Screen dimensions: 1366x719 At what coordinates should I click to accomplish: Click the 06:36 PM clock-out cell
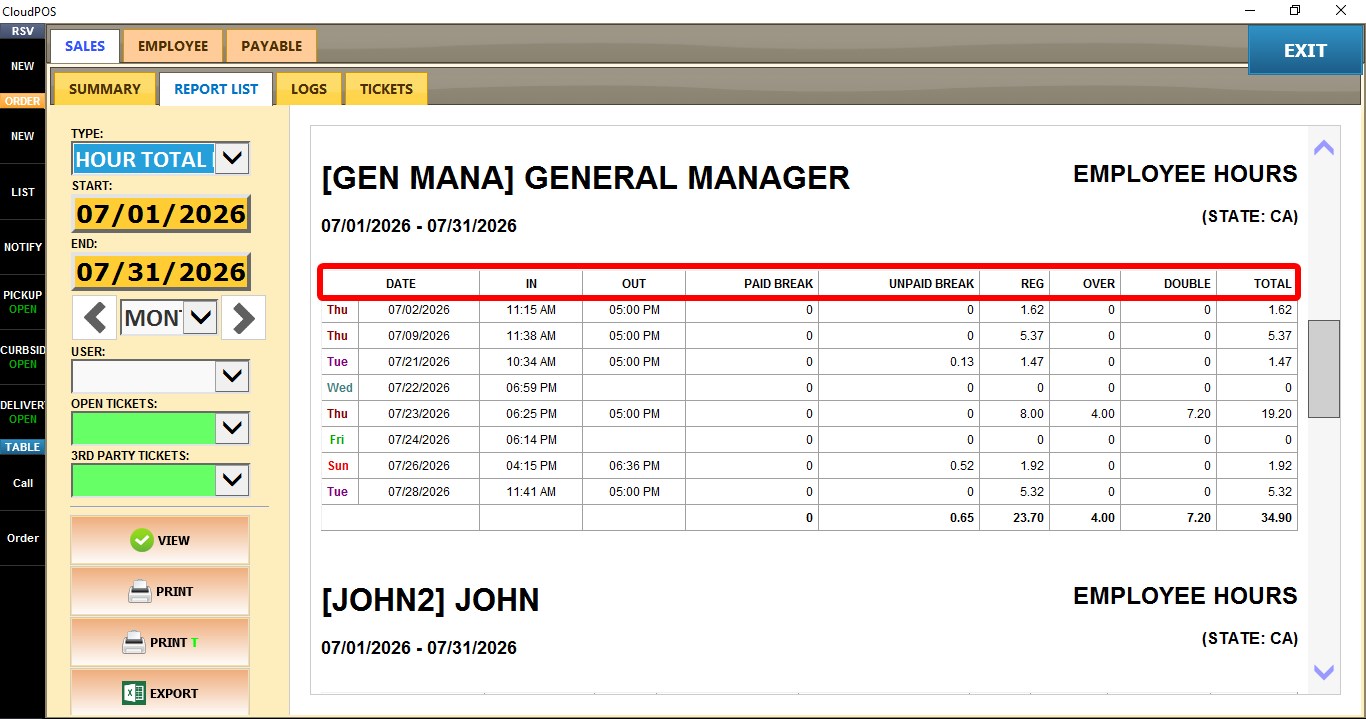click(x=634, y=466)
